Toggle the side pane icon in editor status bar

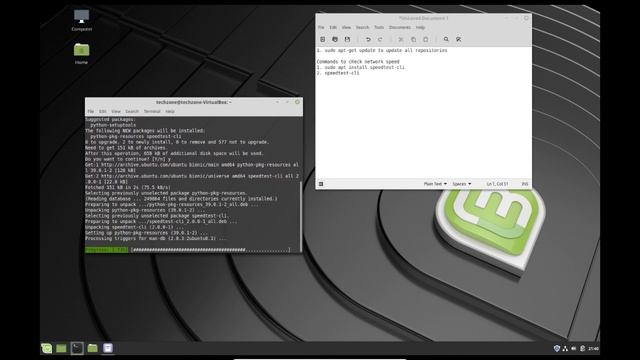[x=321, y=184]
